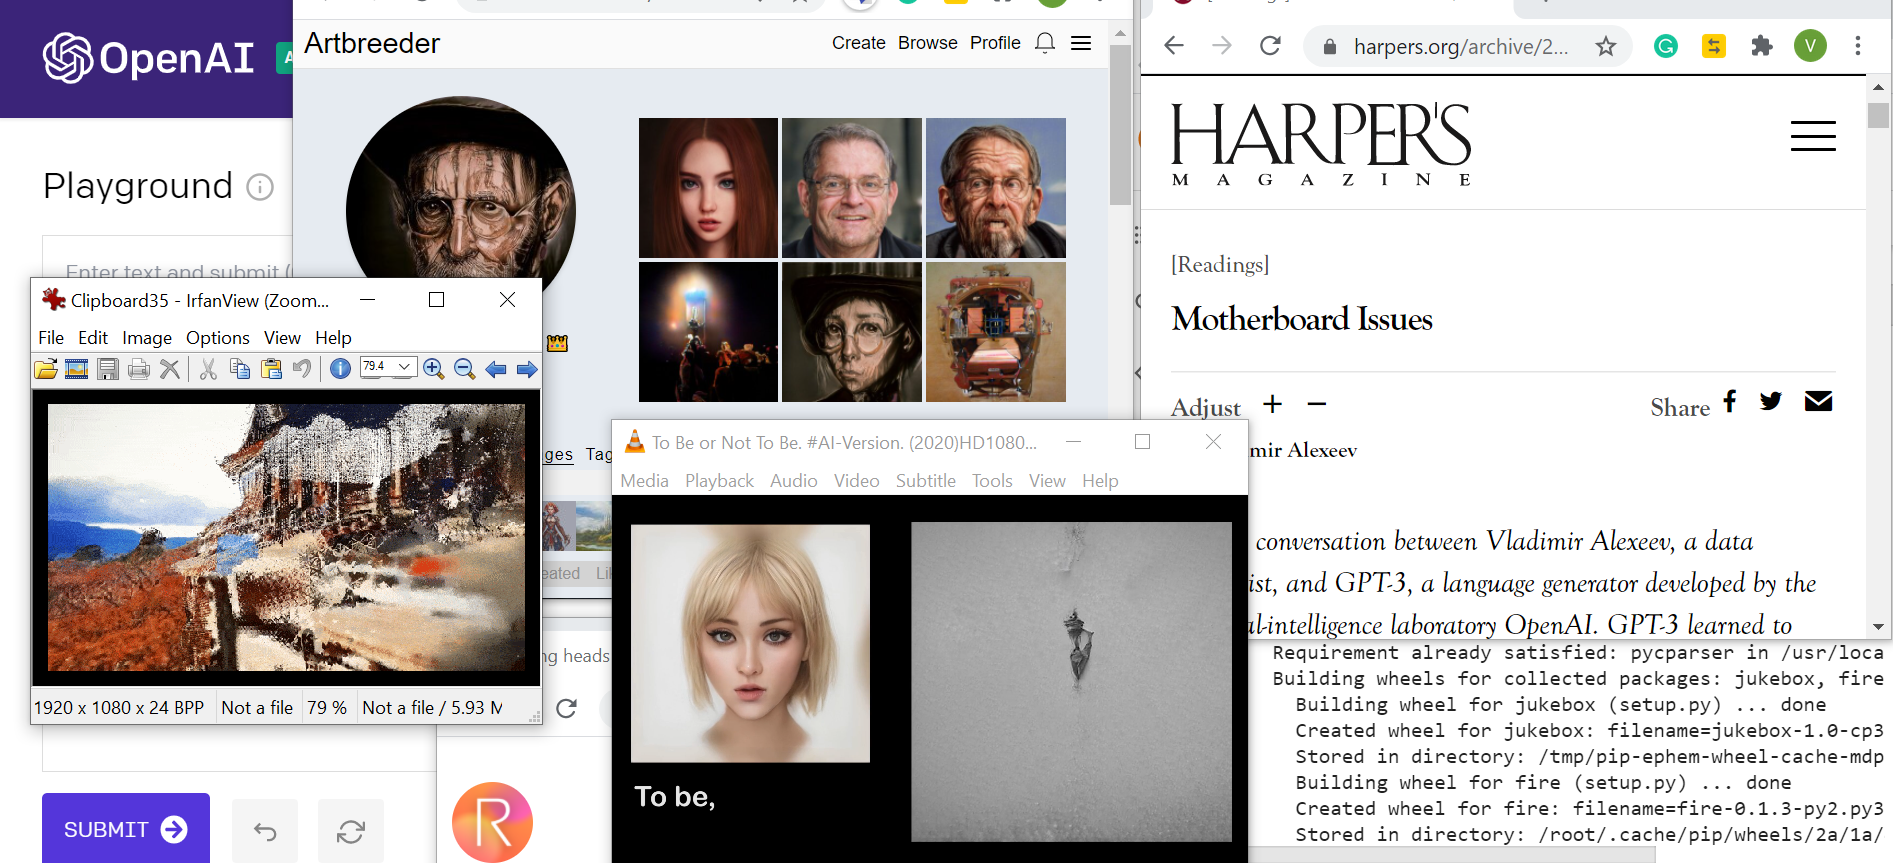Click the Copy icon in IrfanView
Image resolution: width=1893 pixels, height=863 pixels.
(x=240, y=369)
